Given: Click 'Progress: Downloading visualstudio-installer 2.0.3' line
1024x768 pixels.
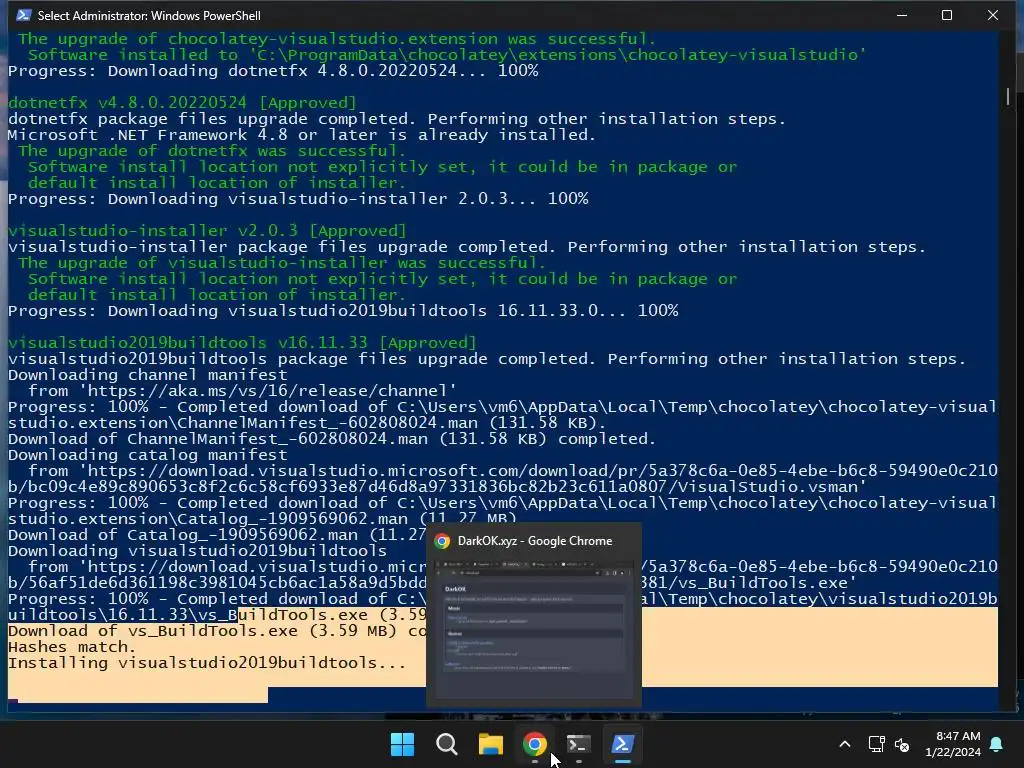Looking at the screenshot, I should [x=298, y=199].
